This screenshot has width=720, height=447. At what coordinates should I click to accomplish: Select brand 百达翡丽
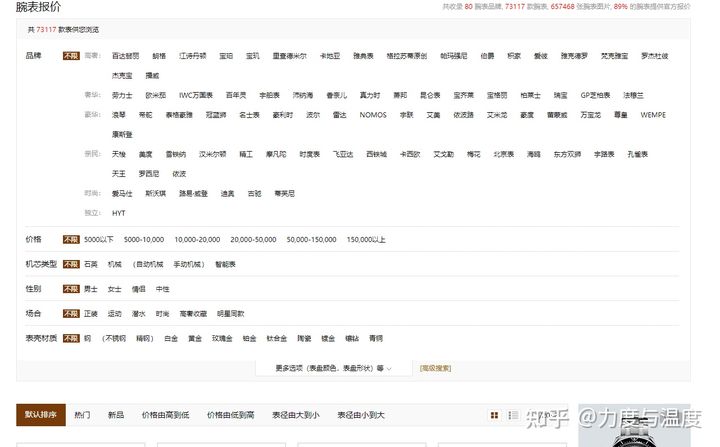[125, 56]
